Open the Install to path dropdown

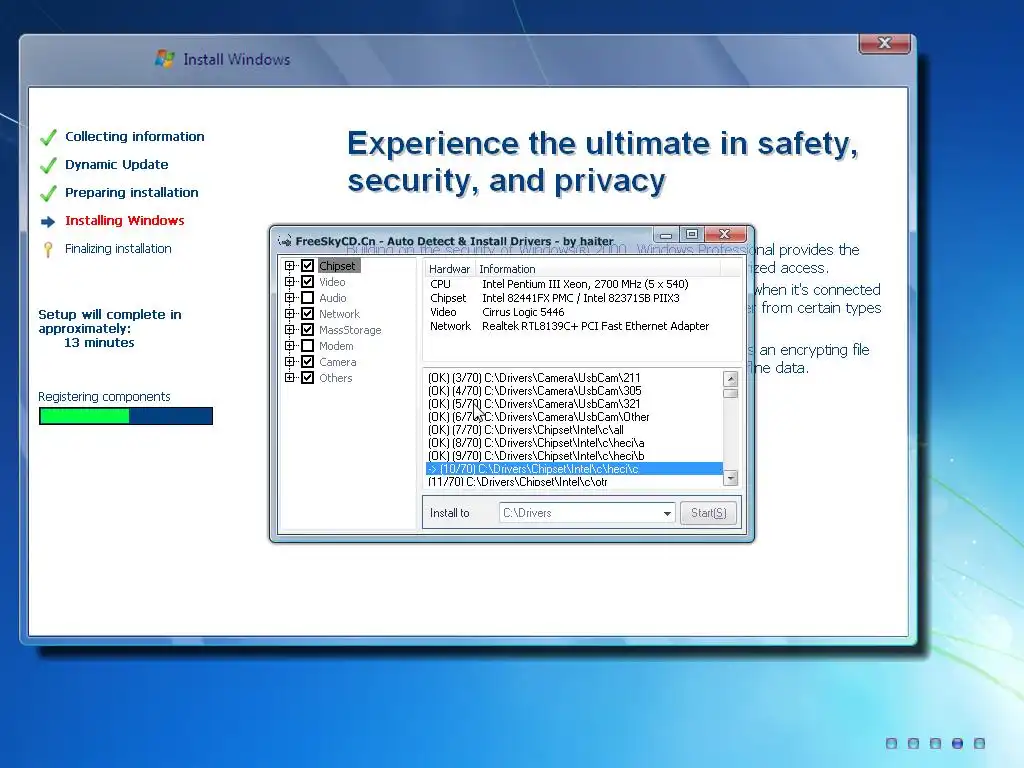(x=667, y=513)
